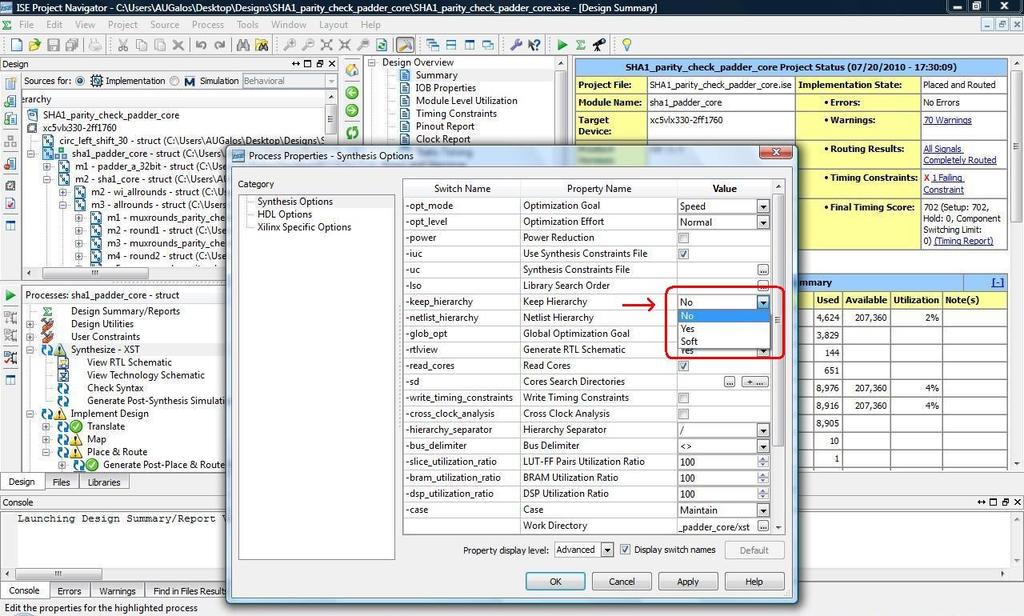Click the Cancel button
This screenshot has height=616, width=1024.
(622, 581)
